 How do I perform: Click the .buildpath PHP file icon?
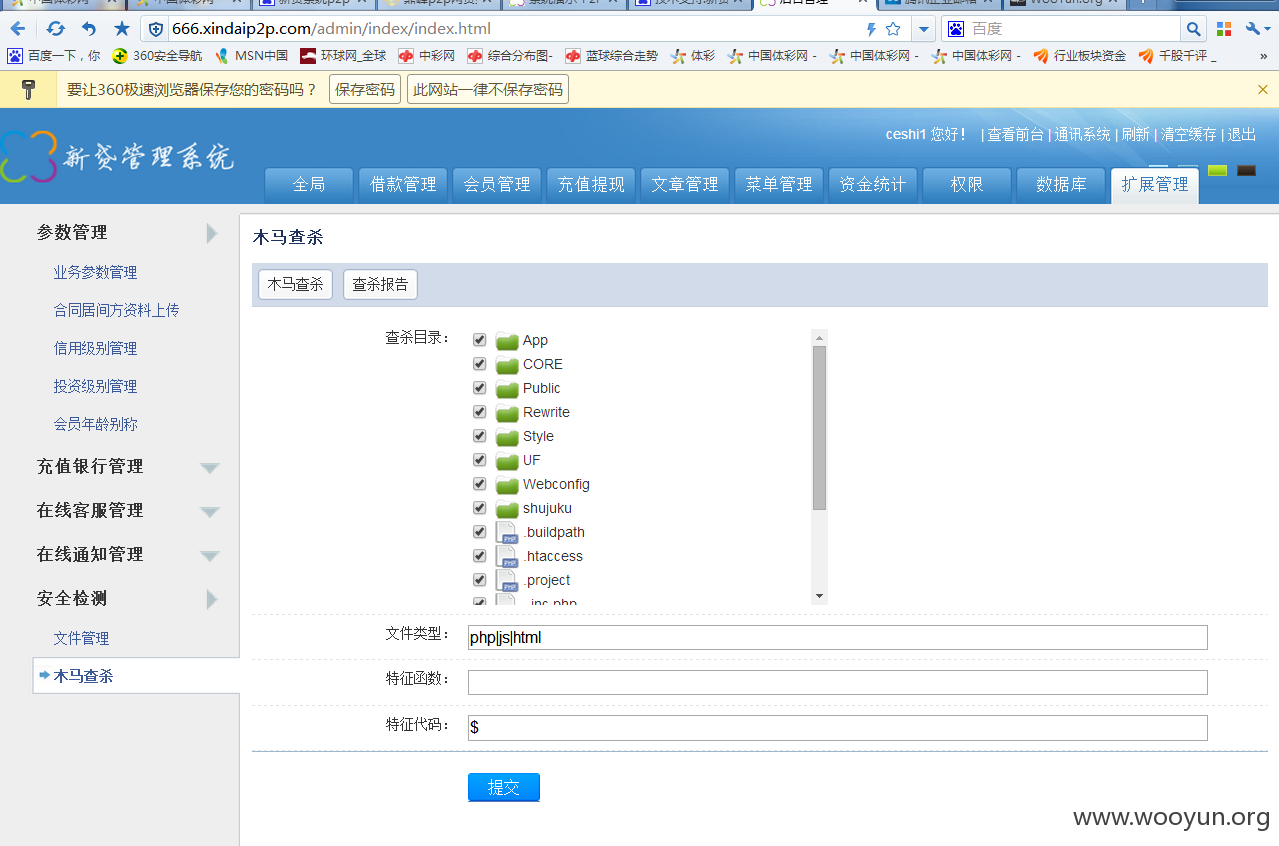pyautogui.click(x=507, y=532)
